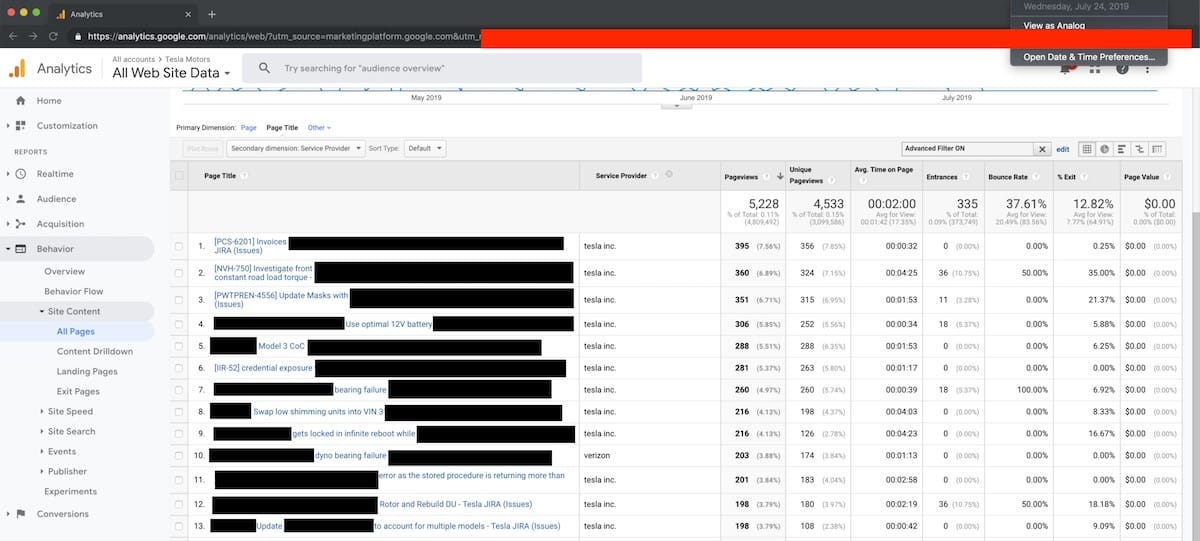Click the browser back arrow
Viewport: 1200px width, 541px height.
point(12,36)
